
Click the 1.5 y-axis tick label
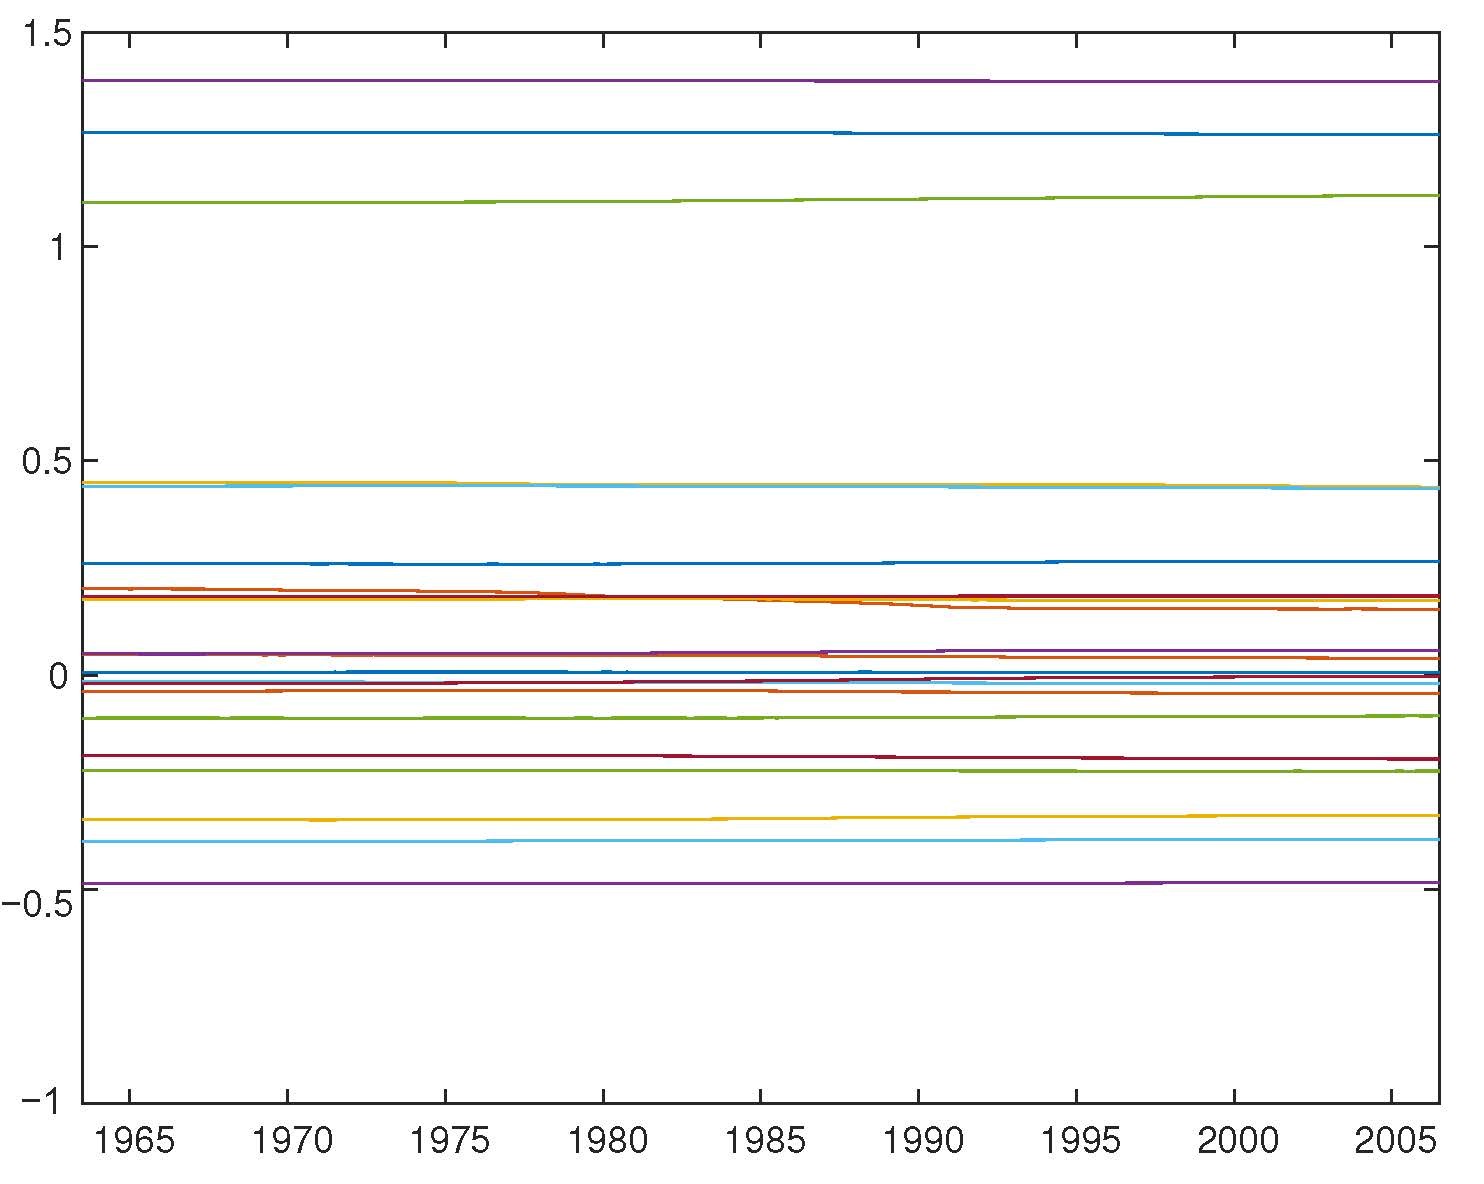click(x=47, y=34)
